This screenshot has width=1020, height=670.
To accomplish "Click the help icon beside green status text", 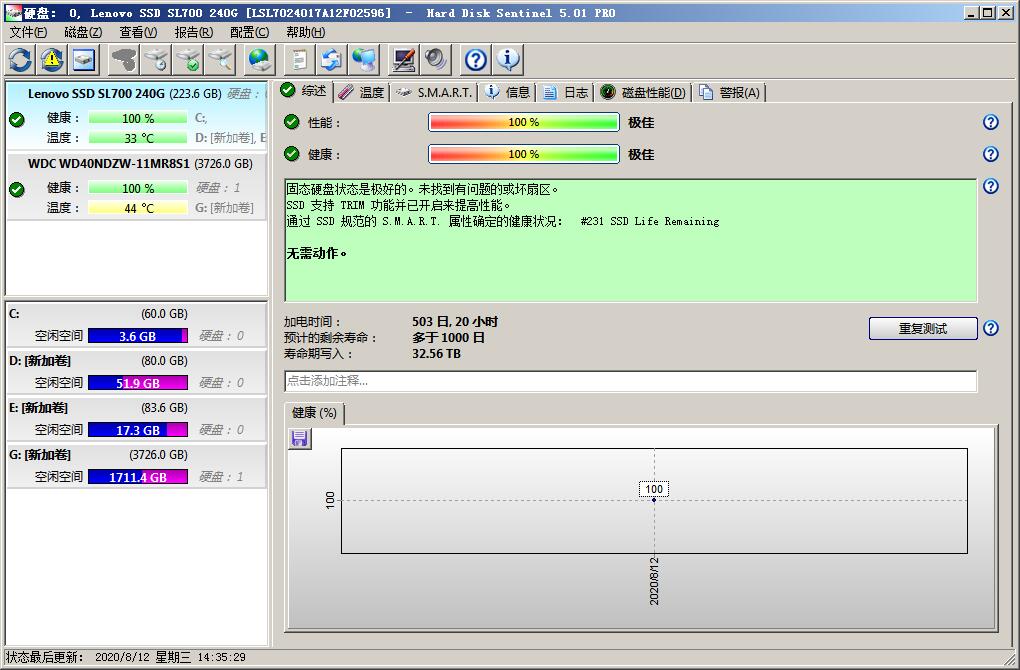I will (x=991, y=186).
